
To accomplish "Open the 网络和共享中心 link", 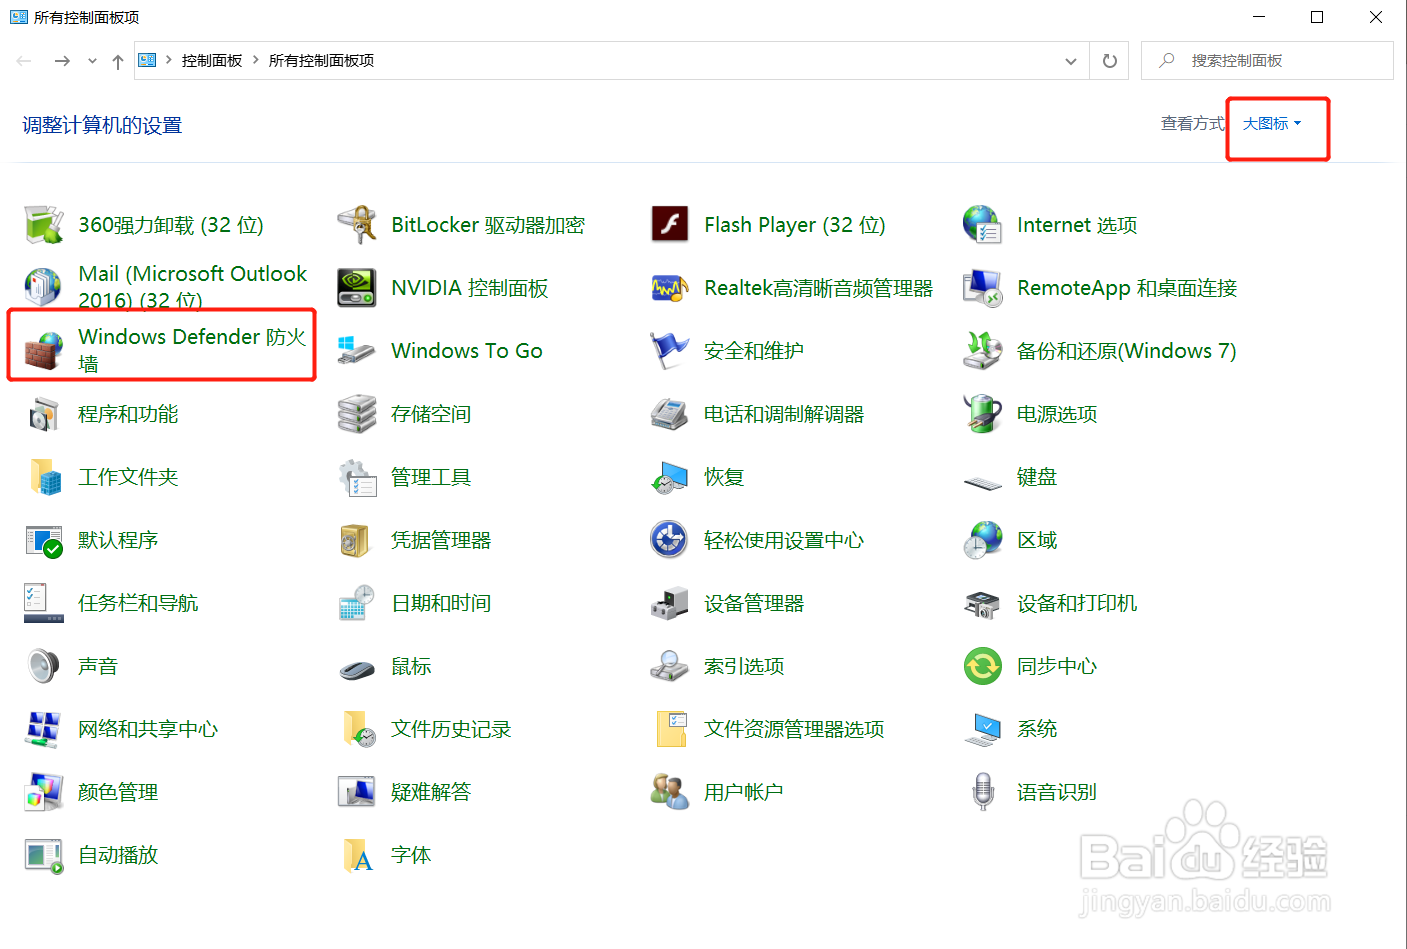I will point(148,729).
